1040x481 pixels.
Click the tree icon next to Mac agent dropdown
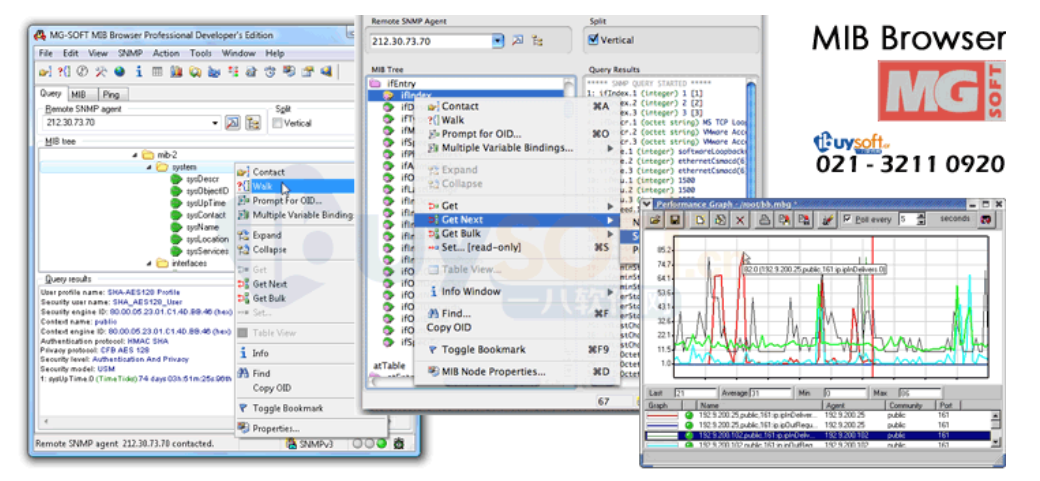click(537, 41)
